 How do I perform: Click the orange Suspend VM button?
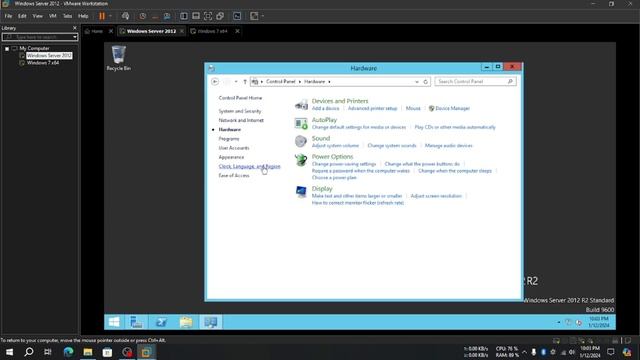[102, 16]
